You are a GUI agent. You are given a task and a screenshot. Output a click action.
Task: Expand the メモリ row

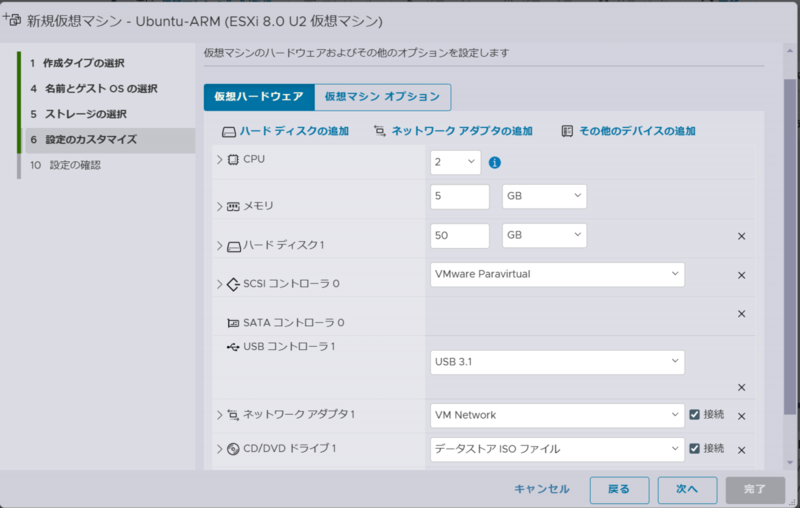219,207
